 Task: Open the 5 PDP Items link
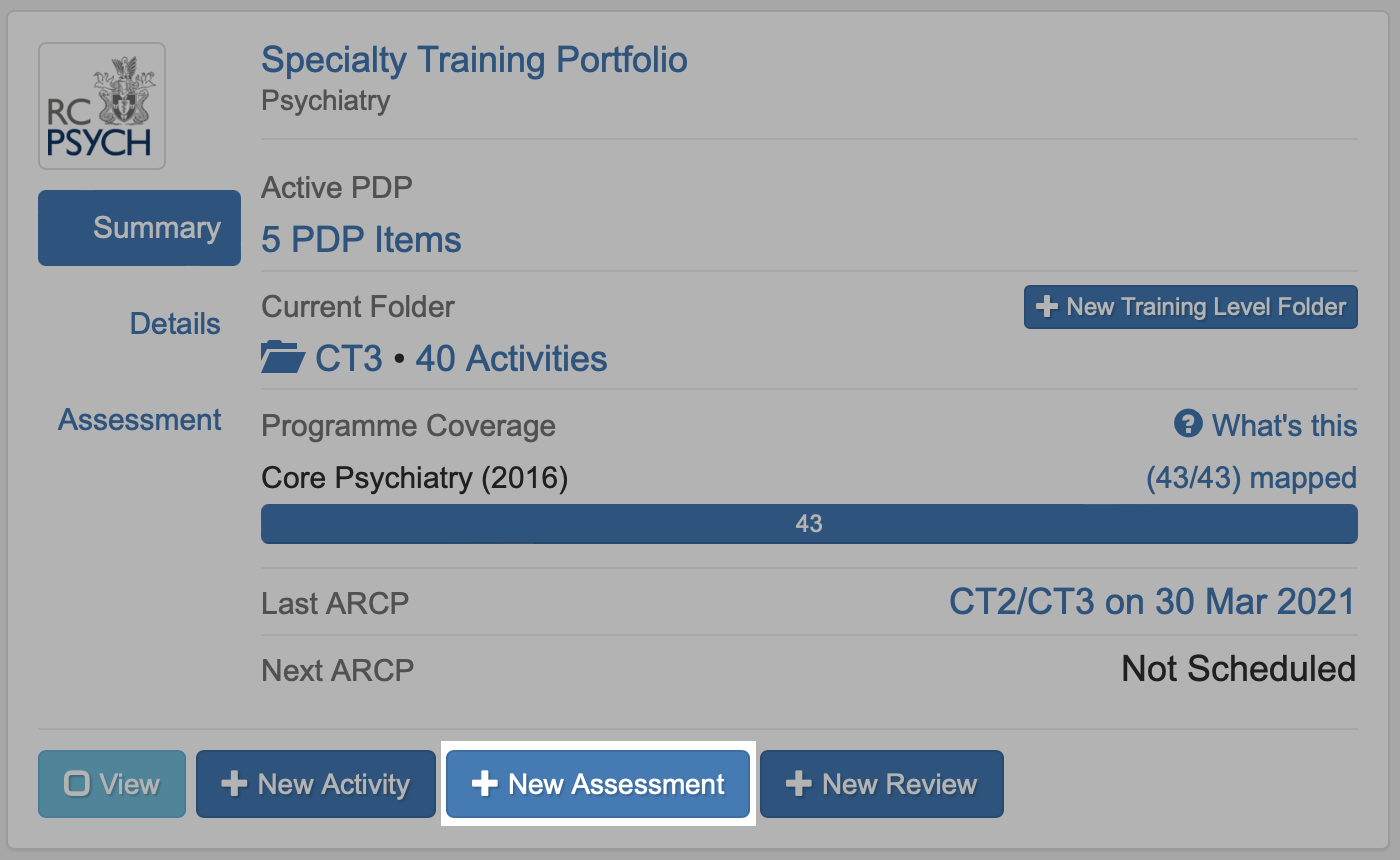coord(361,240)
